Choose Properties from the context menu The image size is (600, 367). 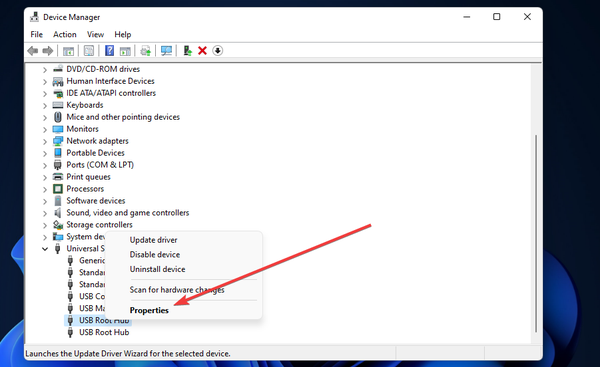(x=149, y=310)
